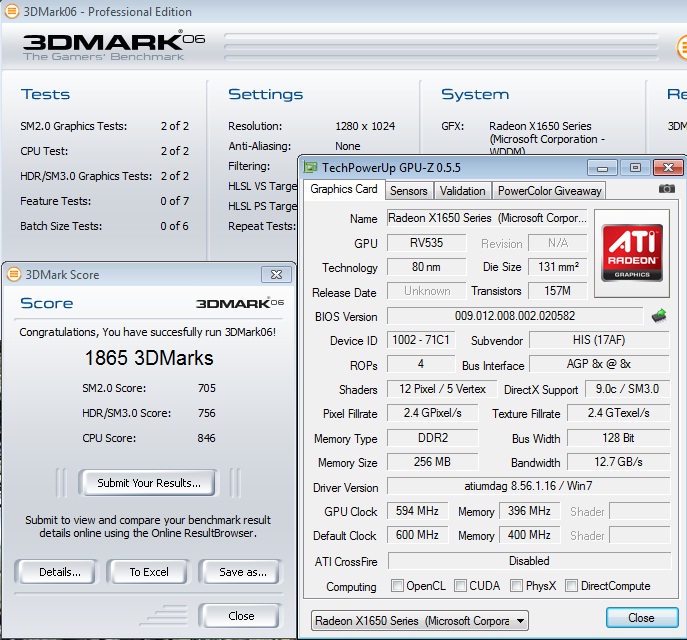
Task: Click the Bus Width 128 Bit field
Action: [619, 438]
